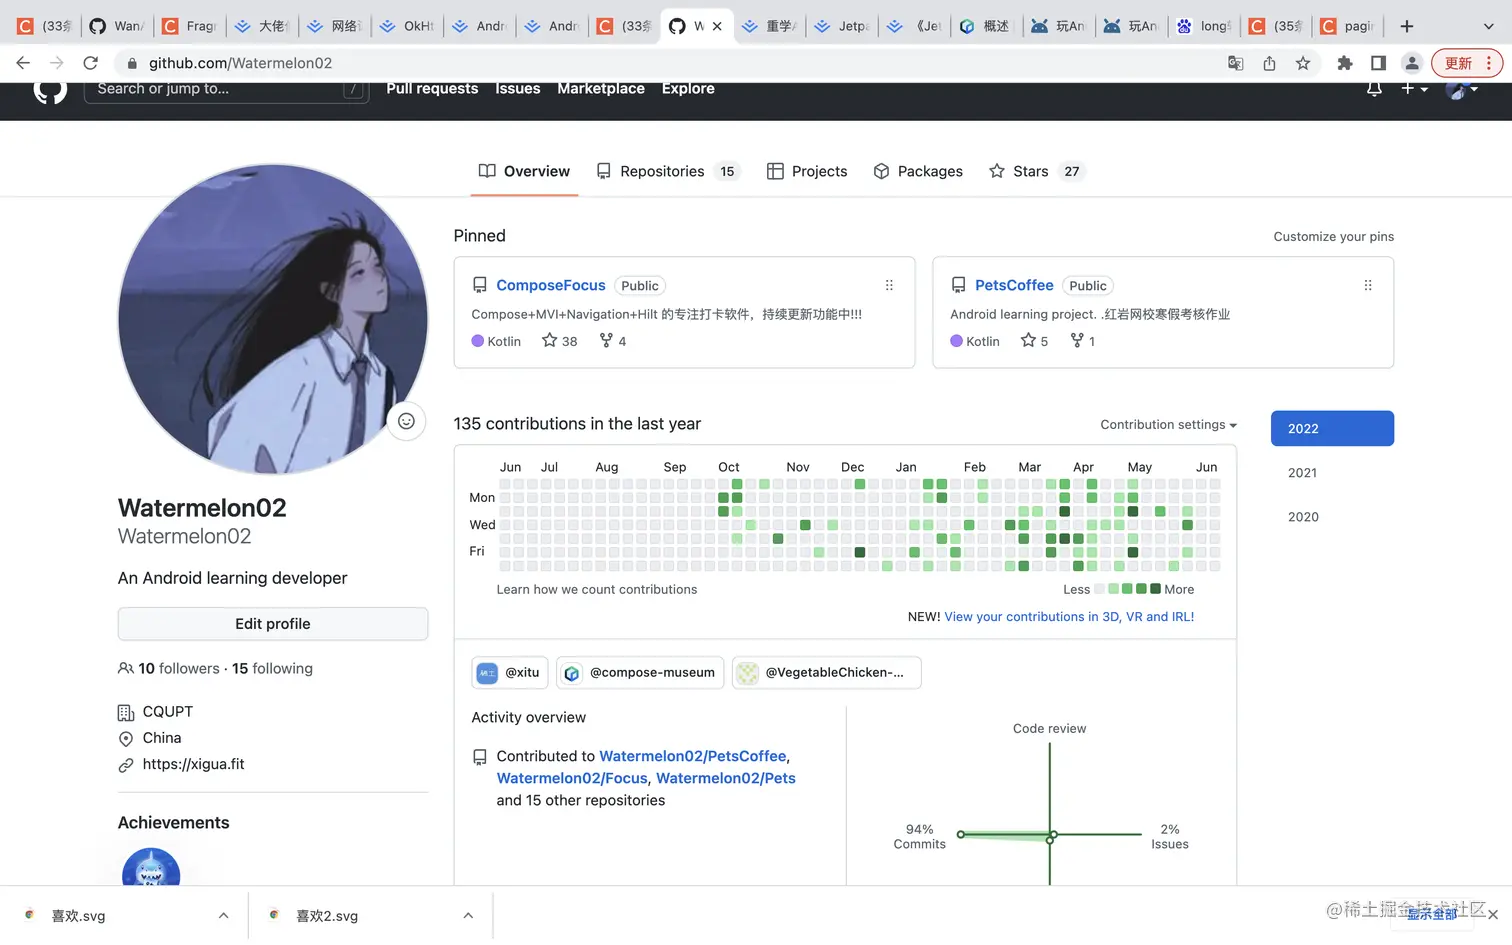Switch to the Projects tab
The width and height of the screenshot is (1512, 945).
[x=807, y=171]
